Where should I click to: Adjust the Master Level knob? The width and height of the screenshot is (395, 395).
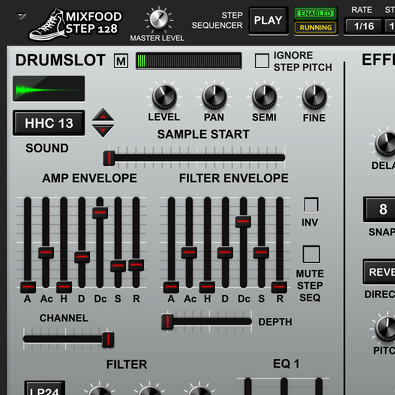159,19
